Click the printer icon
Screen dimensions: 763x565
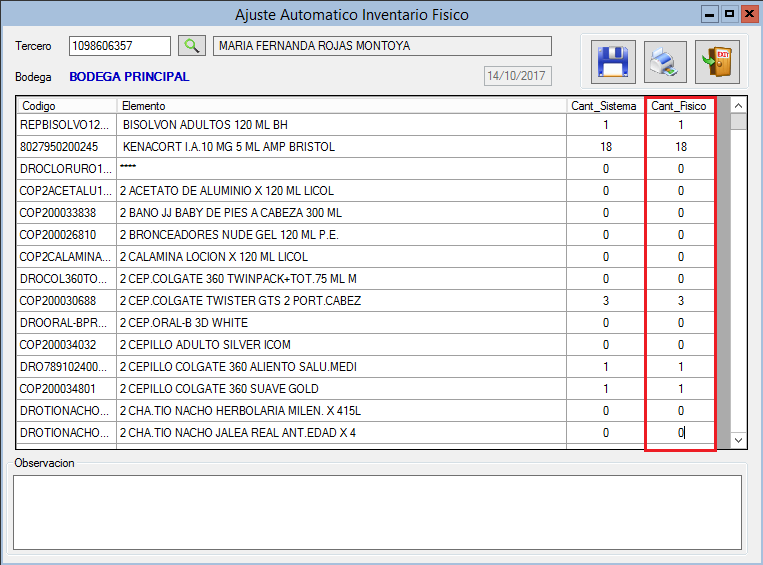coord(665,61)
